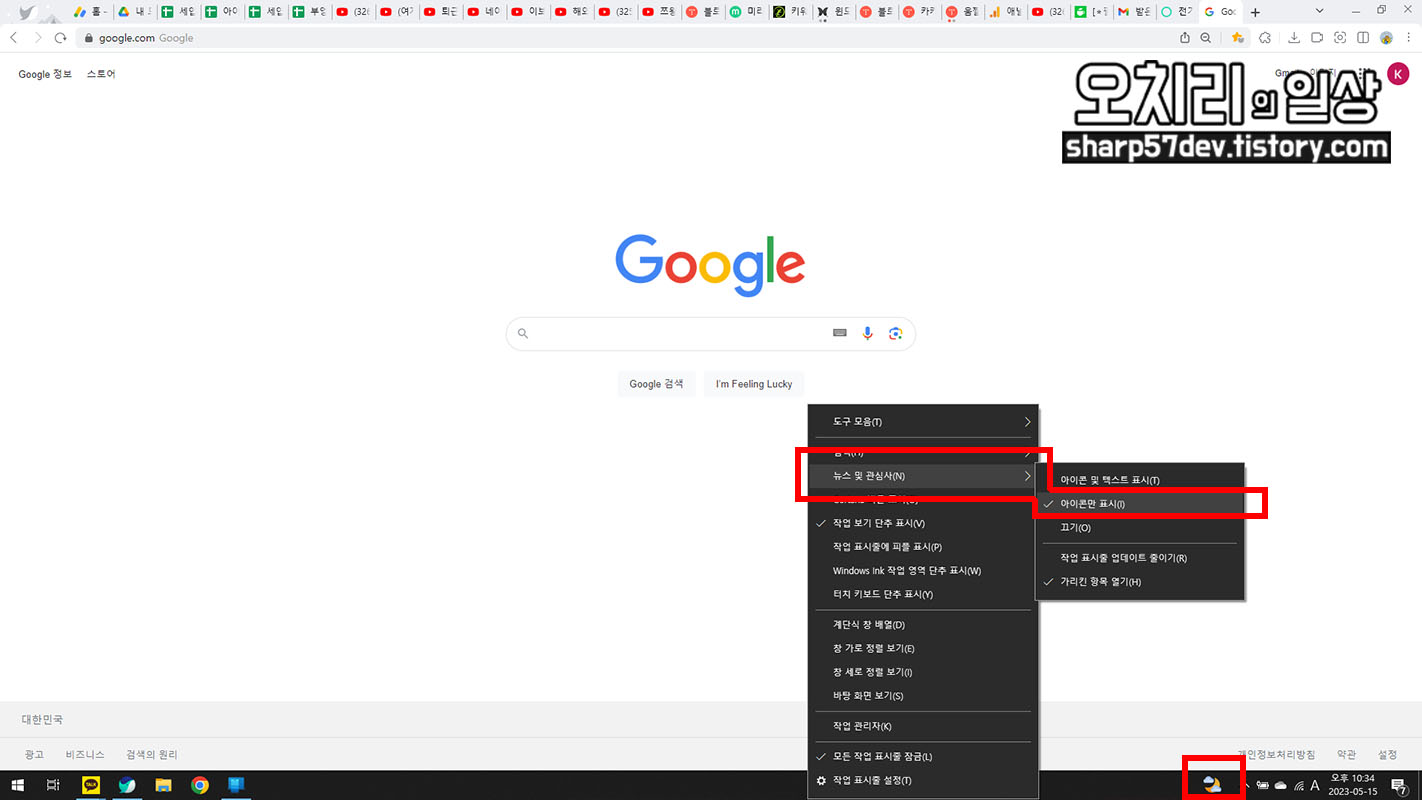Reload the google.com page

tap(60, 38)
